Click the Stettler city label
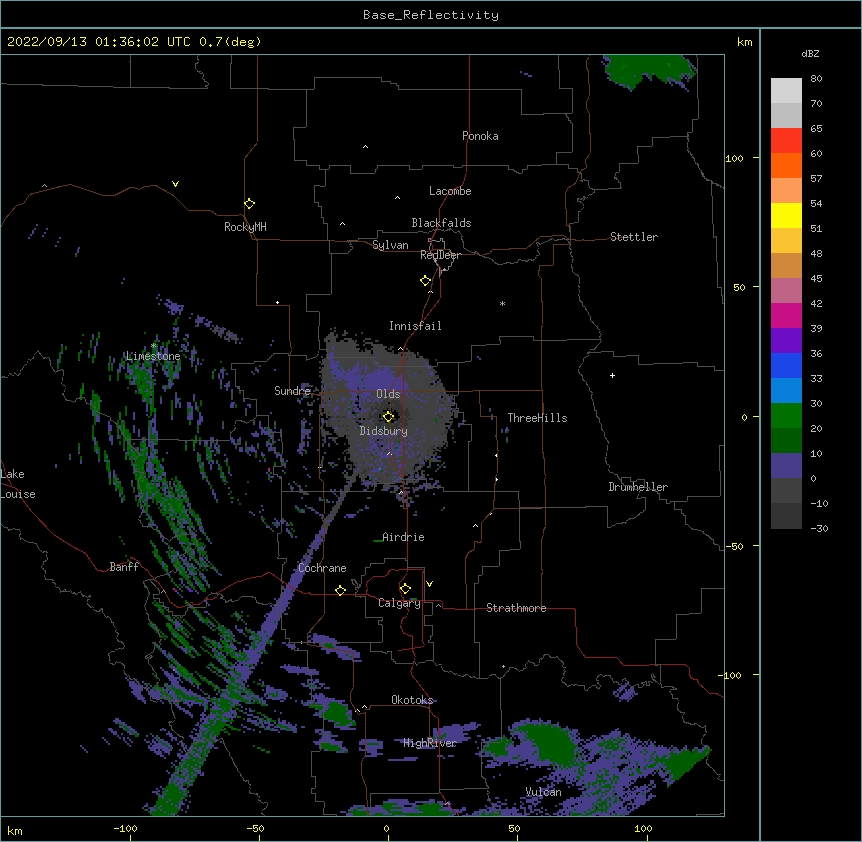Screen dimensions: 862x842 [x=634, y=237]
